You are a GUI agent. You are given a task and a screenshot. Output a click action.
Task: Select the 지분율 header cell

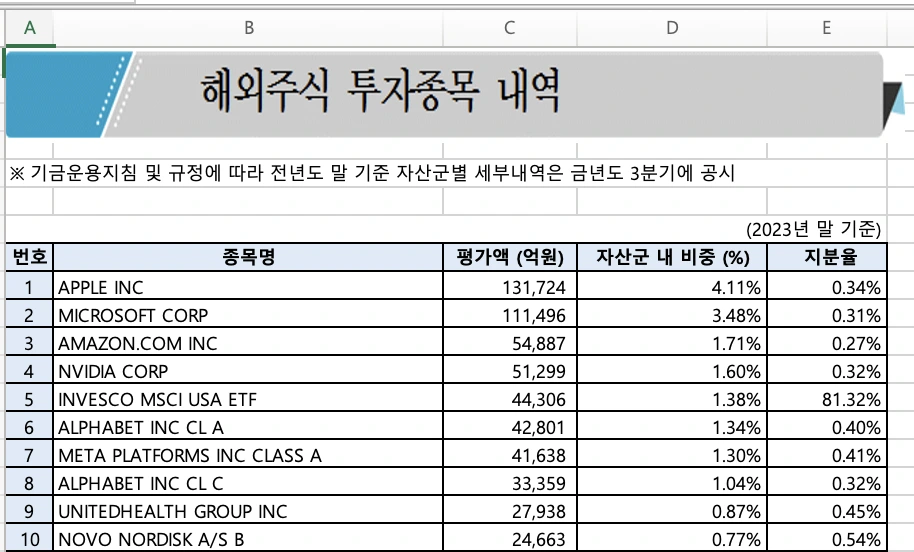(x=827, y=257)
